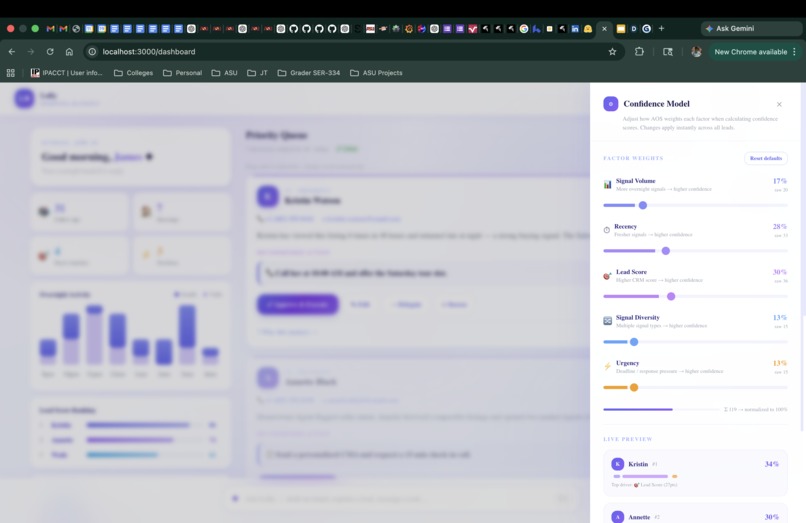Click the orange 13% Urgency weight value
The width and height of the screenshot is (806, 523).
779,363
